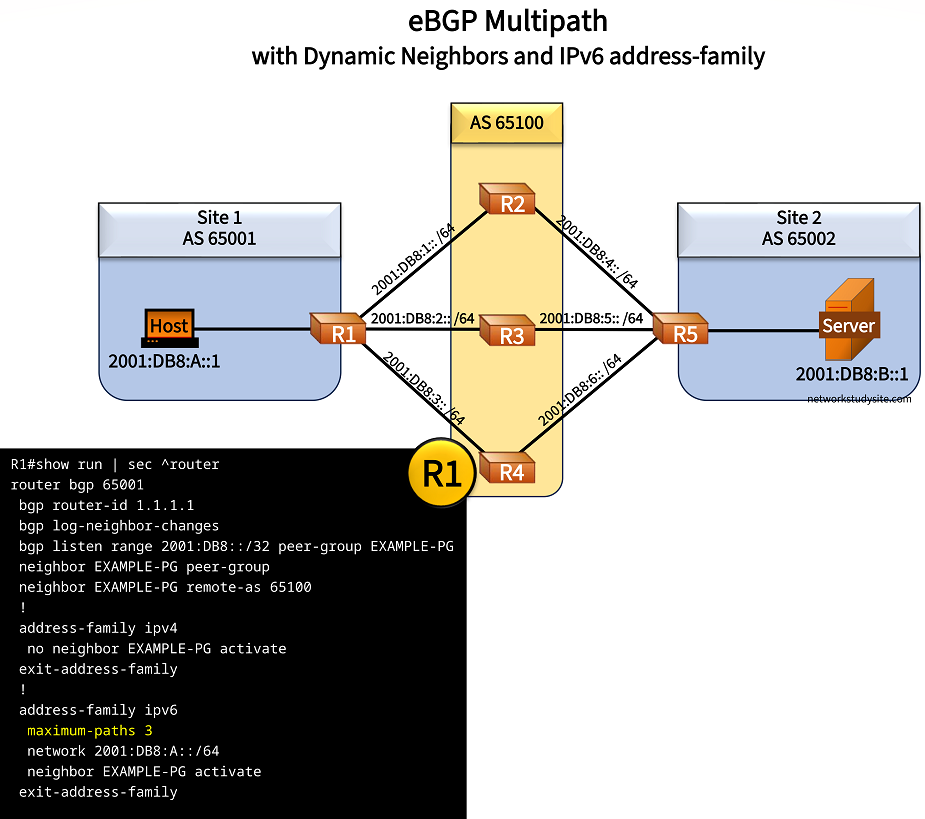925x819 pixels.
Task: Click the Server address 2001:DB8:B::1
Action: coord(851,375)
